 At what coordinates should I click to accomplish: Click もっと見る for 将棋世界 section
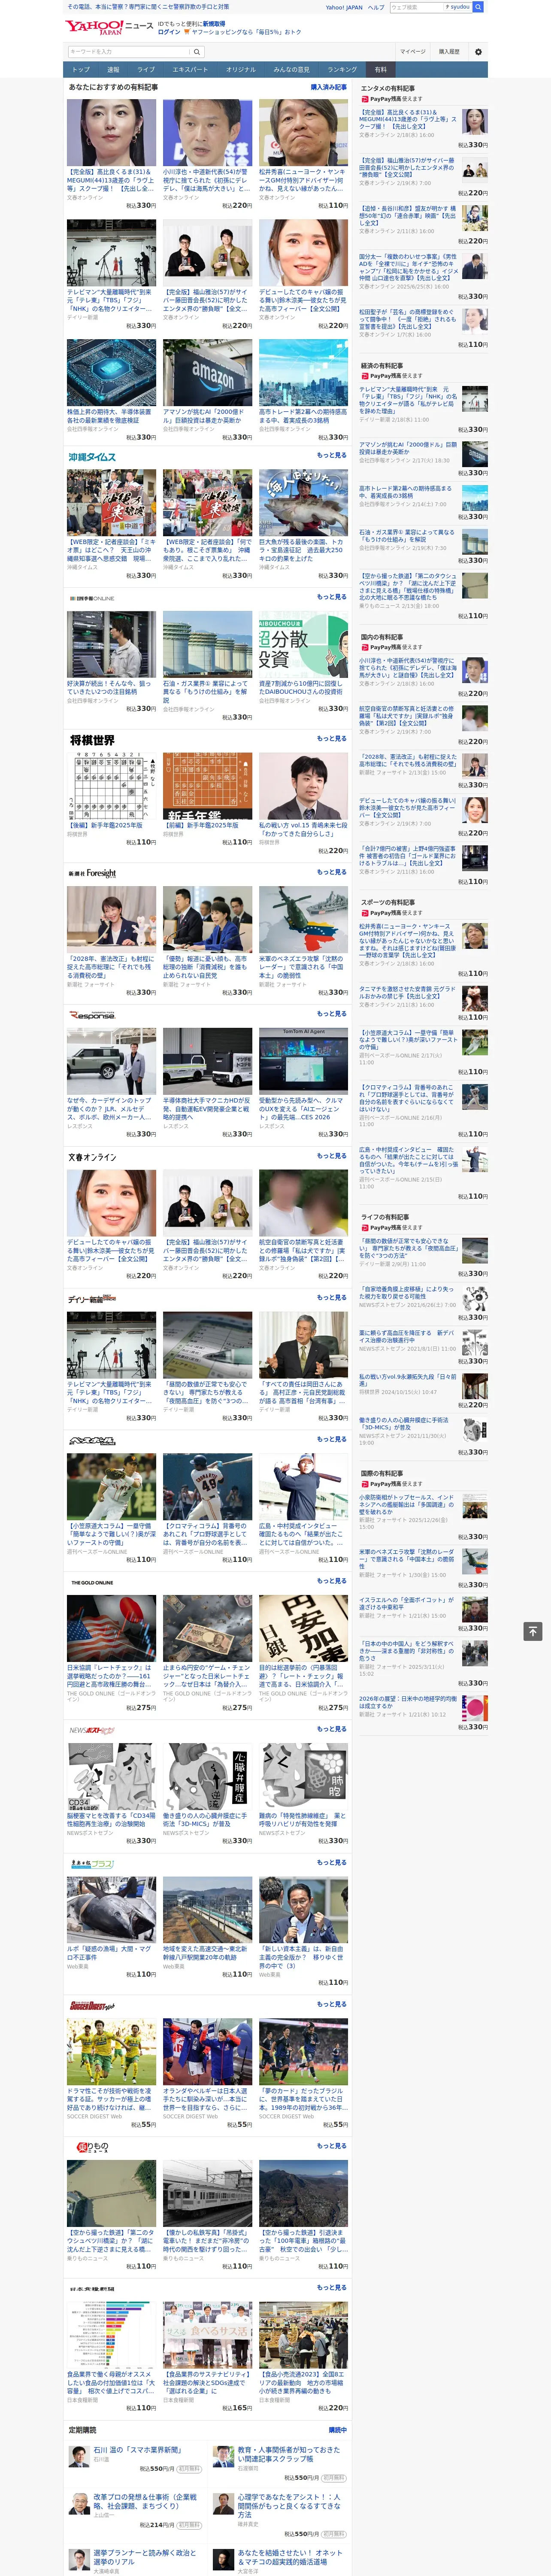click(x=332, y=738)
